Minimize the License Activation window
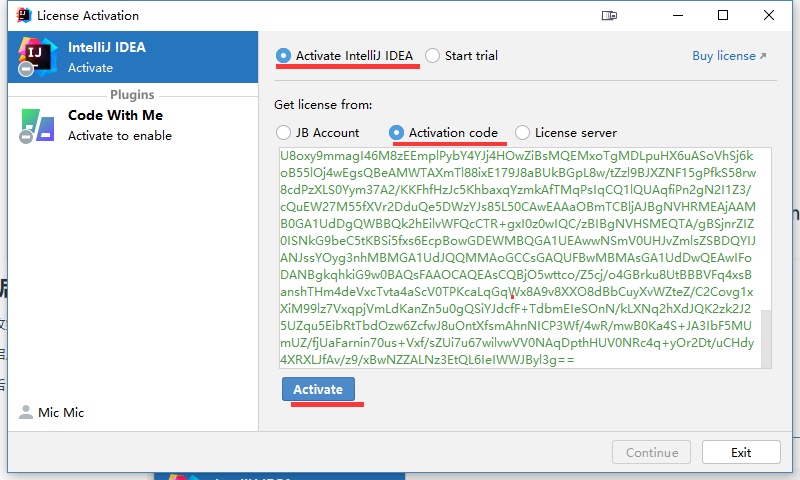Viewport: 800px width, 480px height. pyautogui.click(x=678, y=15)
